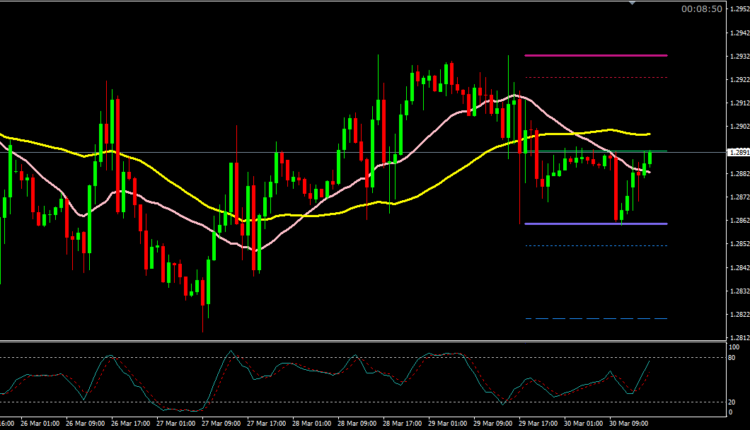Click the latest green candle on chart
This screenshot has height=430, width=750.
click(x=649, y=158)
